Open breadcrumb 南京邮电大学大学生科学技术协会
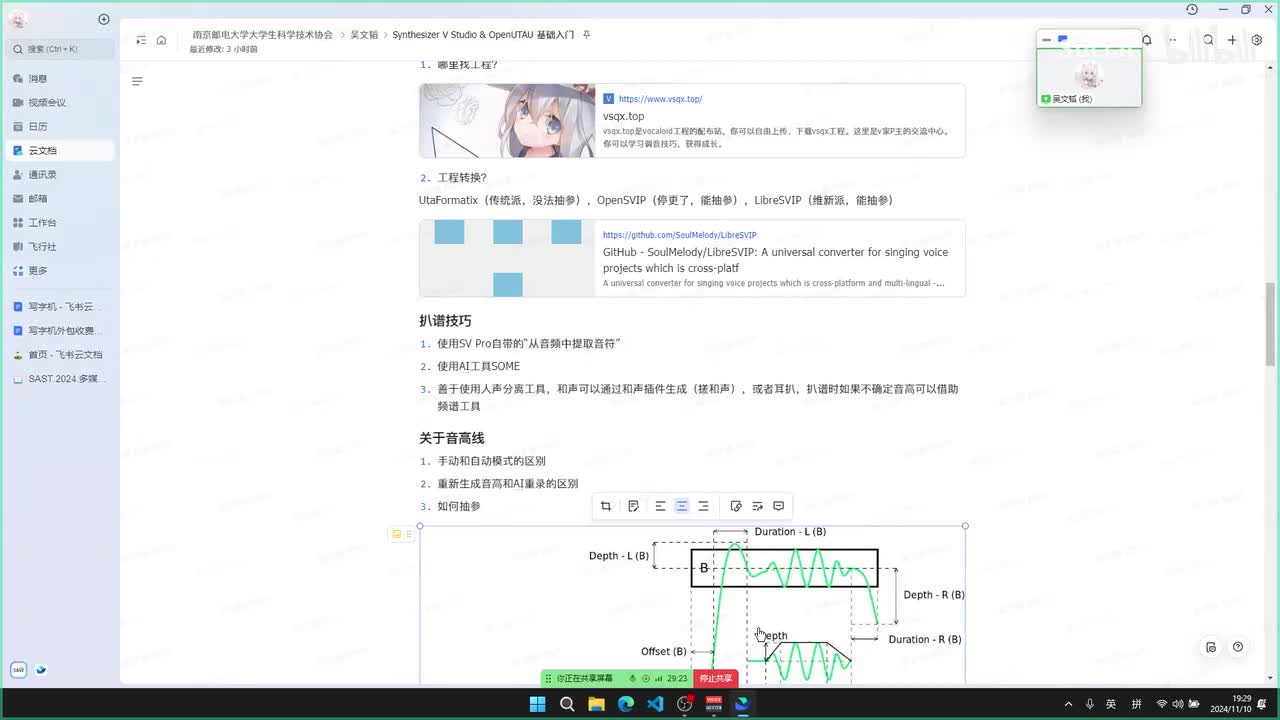 tap(263, 34)
